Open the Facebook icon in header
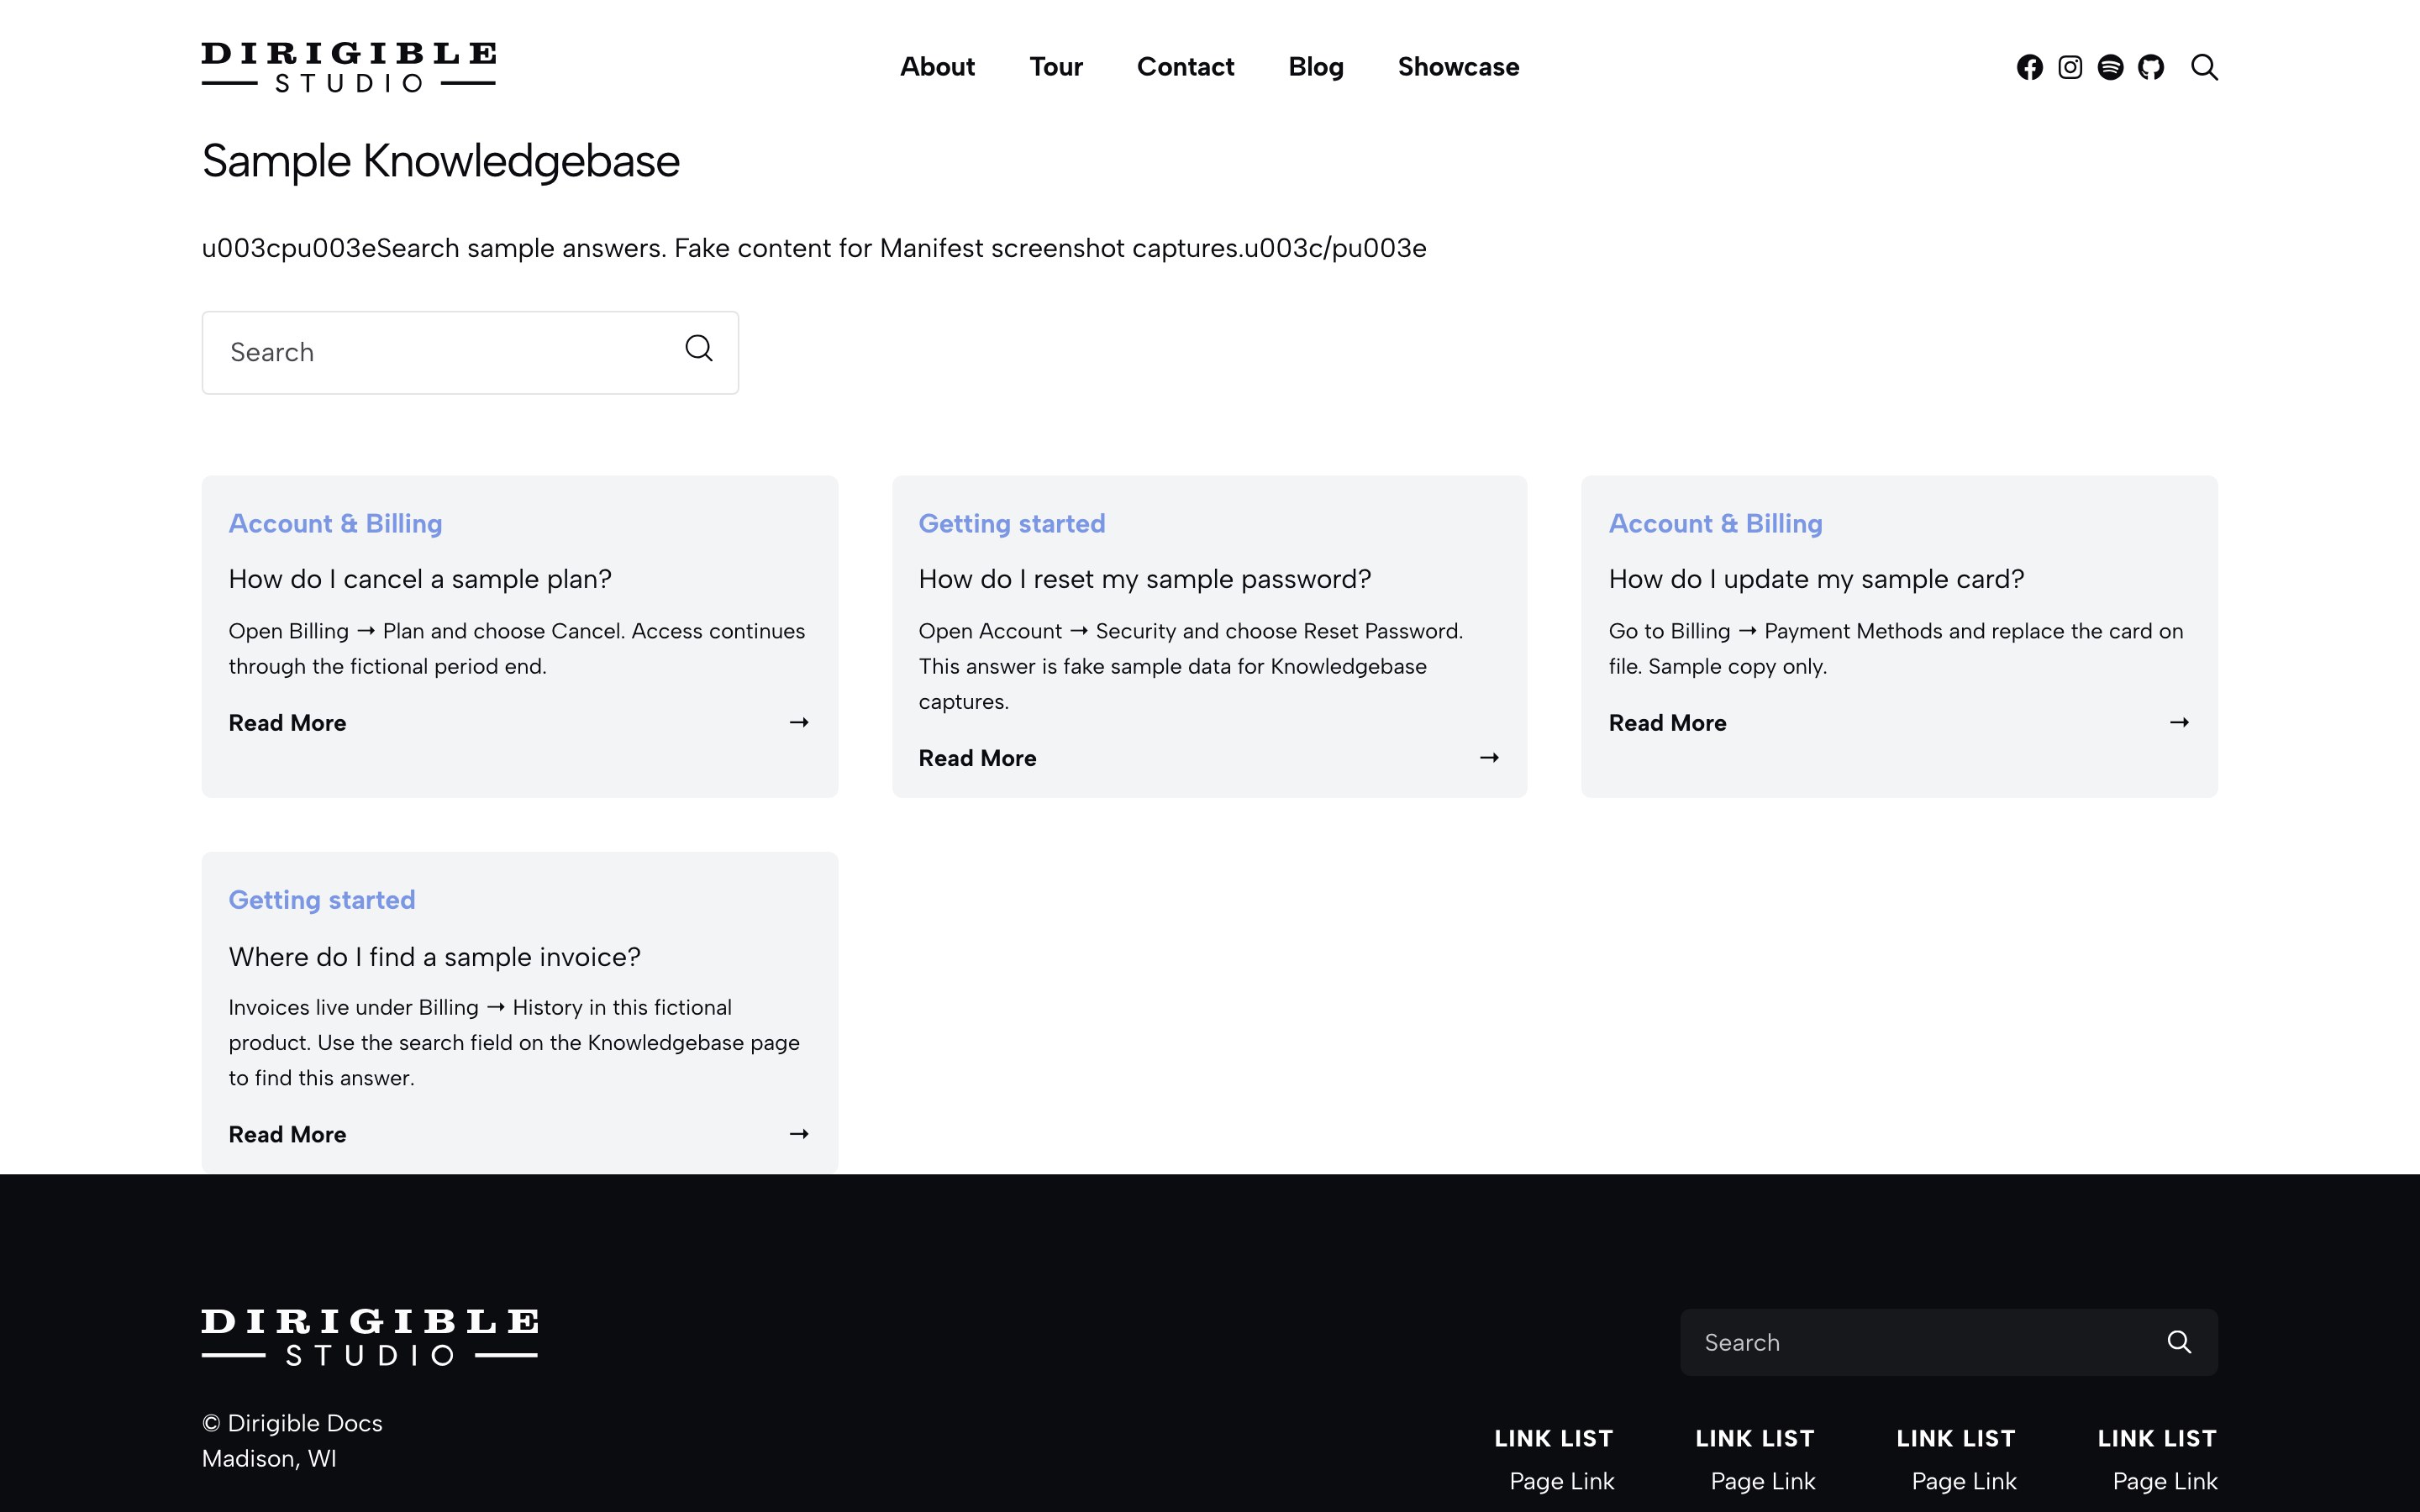Screen dimensions: 2420x1512 (2029, 67)
